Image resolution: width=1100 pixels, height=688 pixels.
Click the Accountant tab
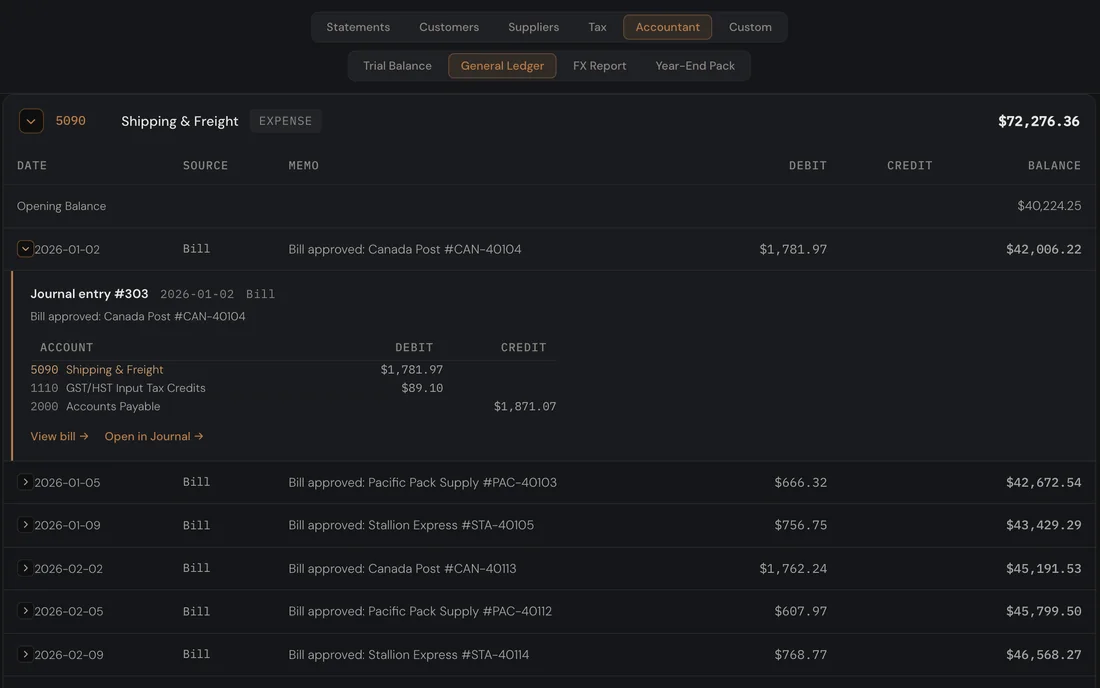667,27
